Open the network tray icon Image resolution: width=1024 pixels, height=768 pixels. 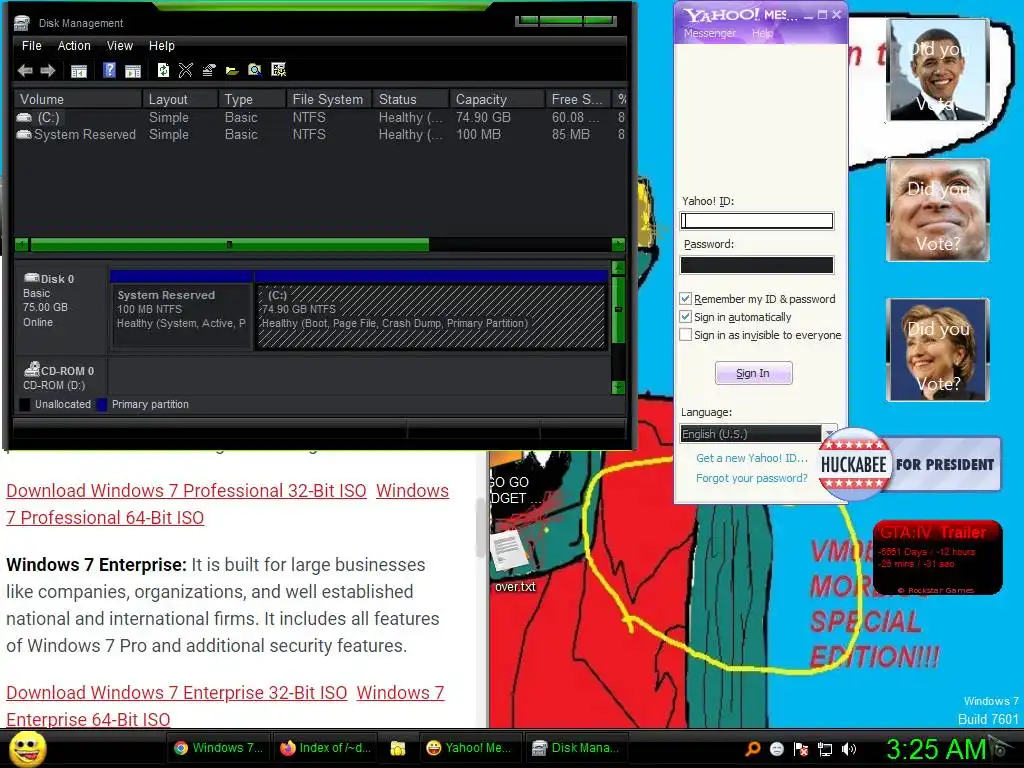pos(825,748)
